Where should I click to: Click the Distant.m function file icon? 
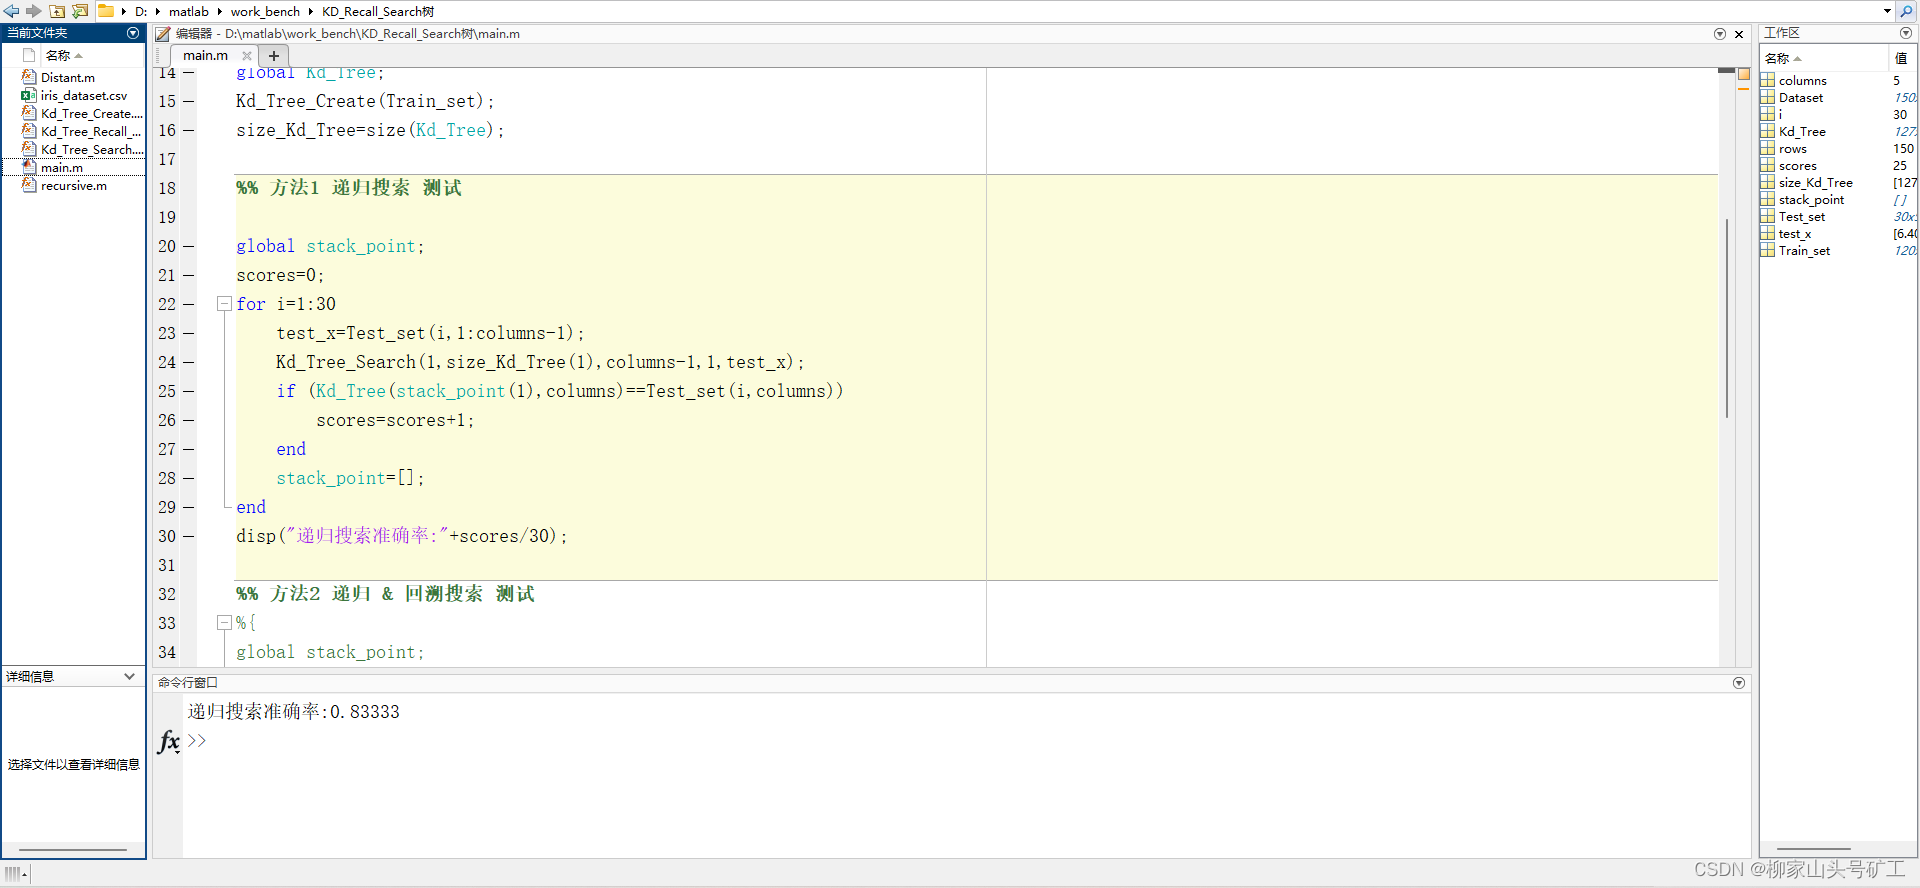point(29,77)
